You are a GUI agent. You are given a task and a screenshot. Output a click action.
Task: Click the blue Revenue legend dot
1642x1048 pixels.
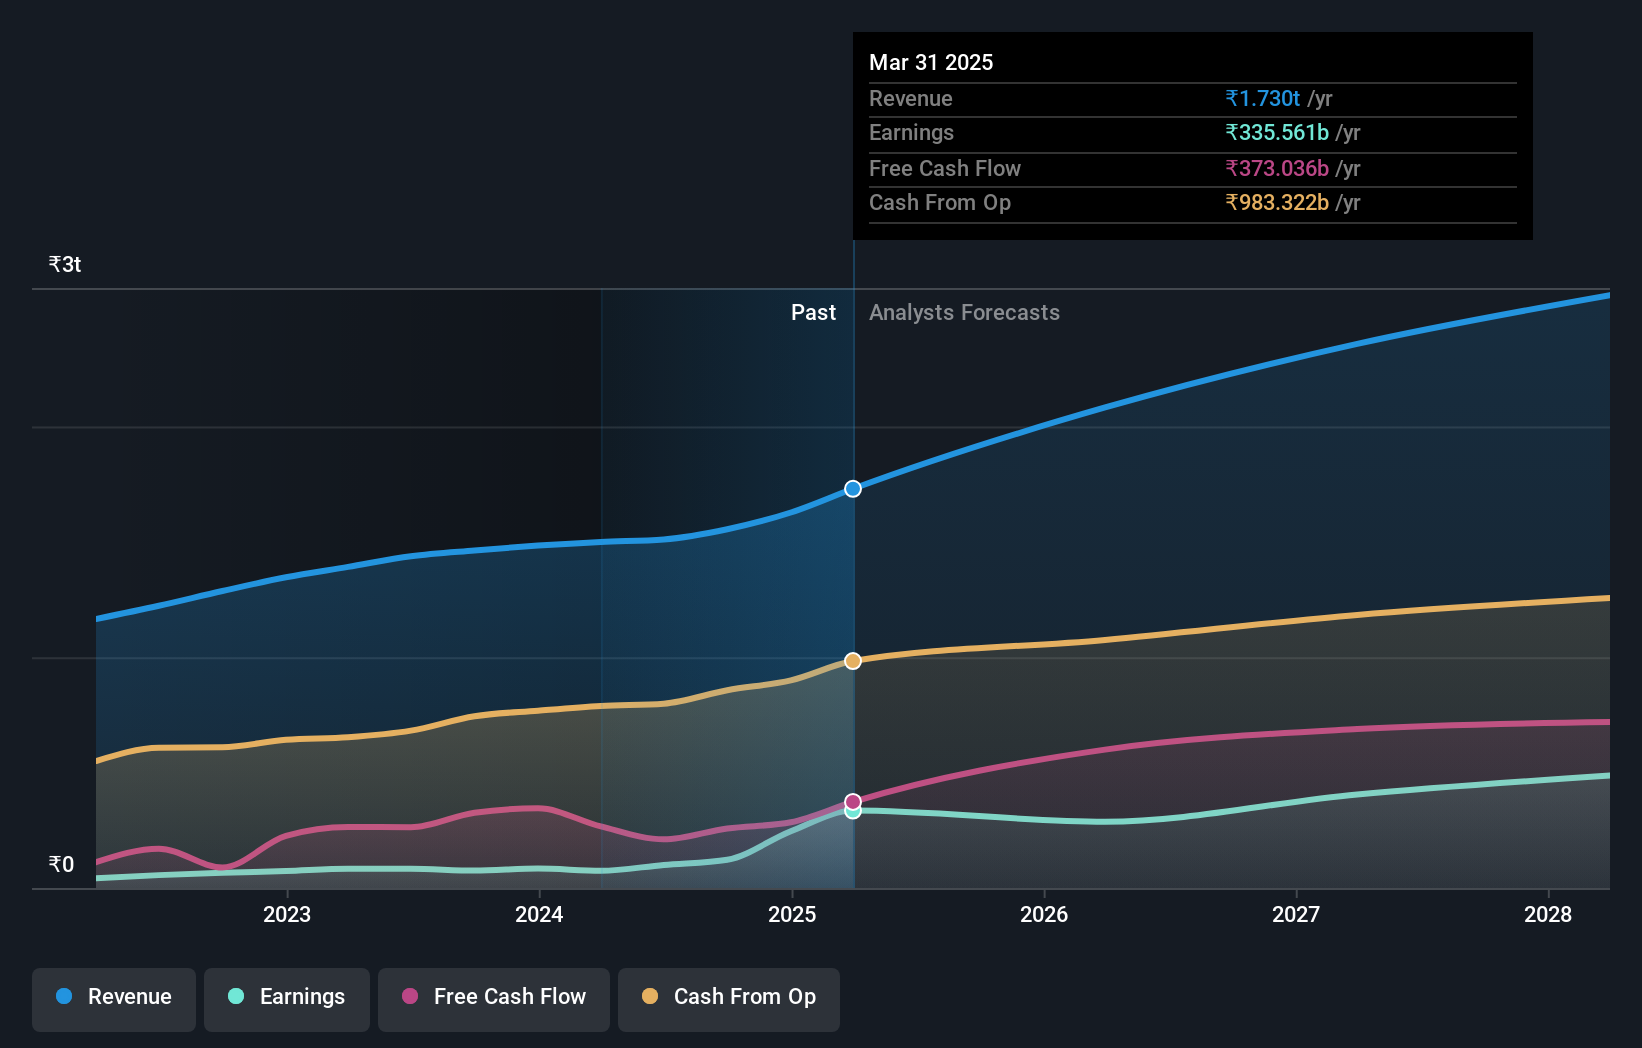[64, 996]
